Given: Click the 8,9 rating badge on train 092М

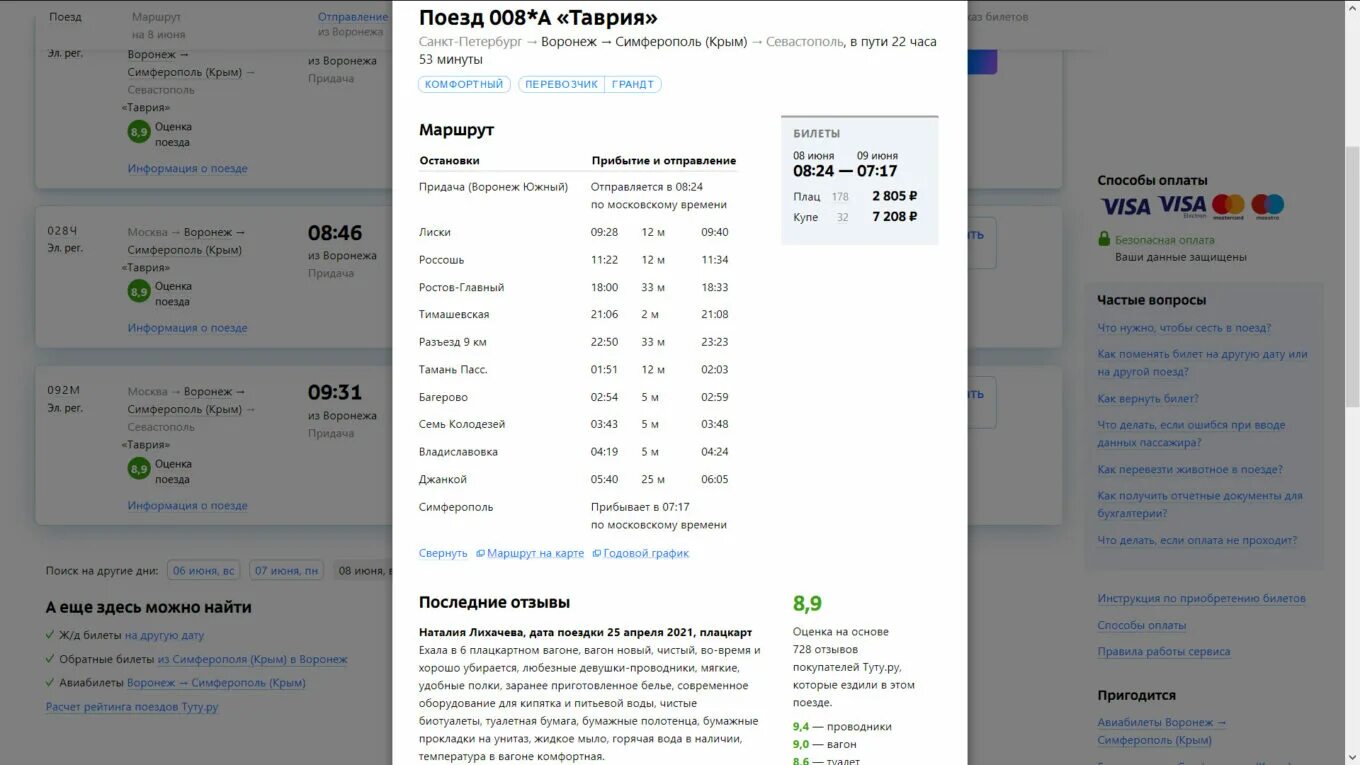Looking at the screenshot, I should tap(138, 469).
